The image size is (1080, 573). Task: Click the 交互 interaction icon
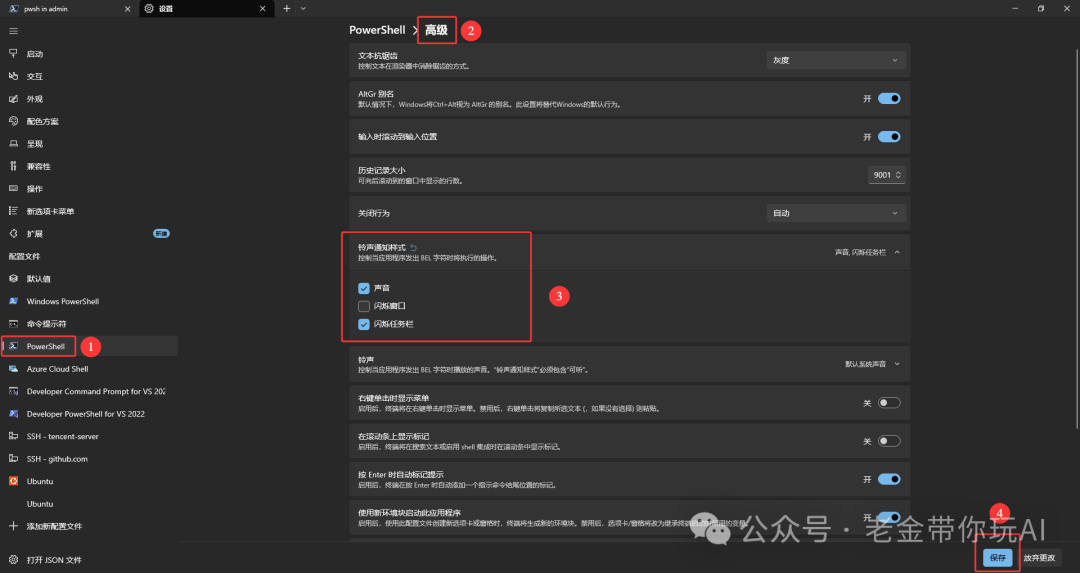click(x=13, y=76)
